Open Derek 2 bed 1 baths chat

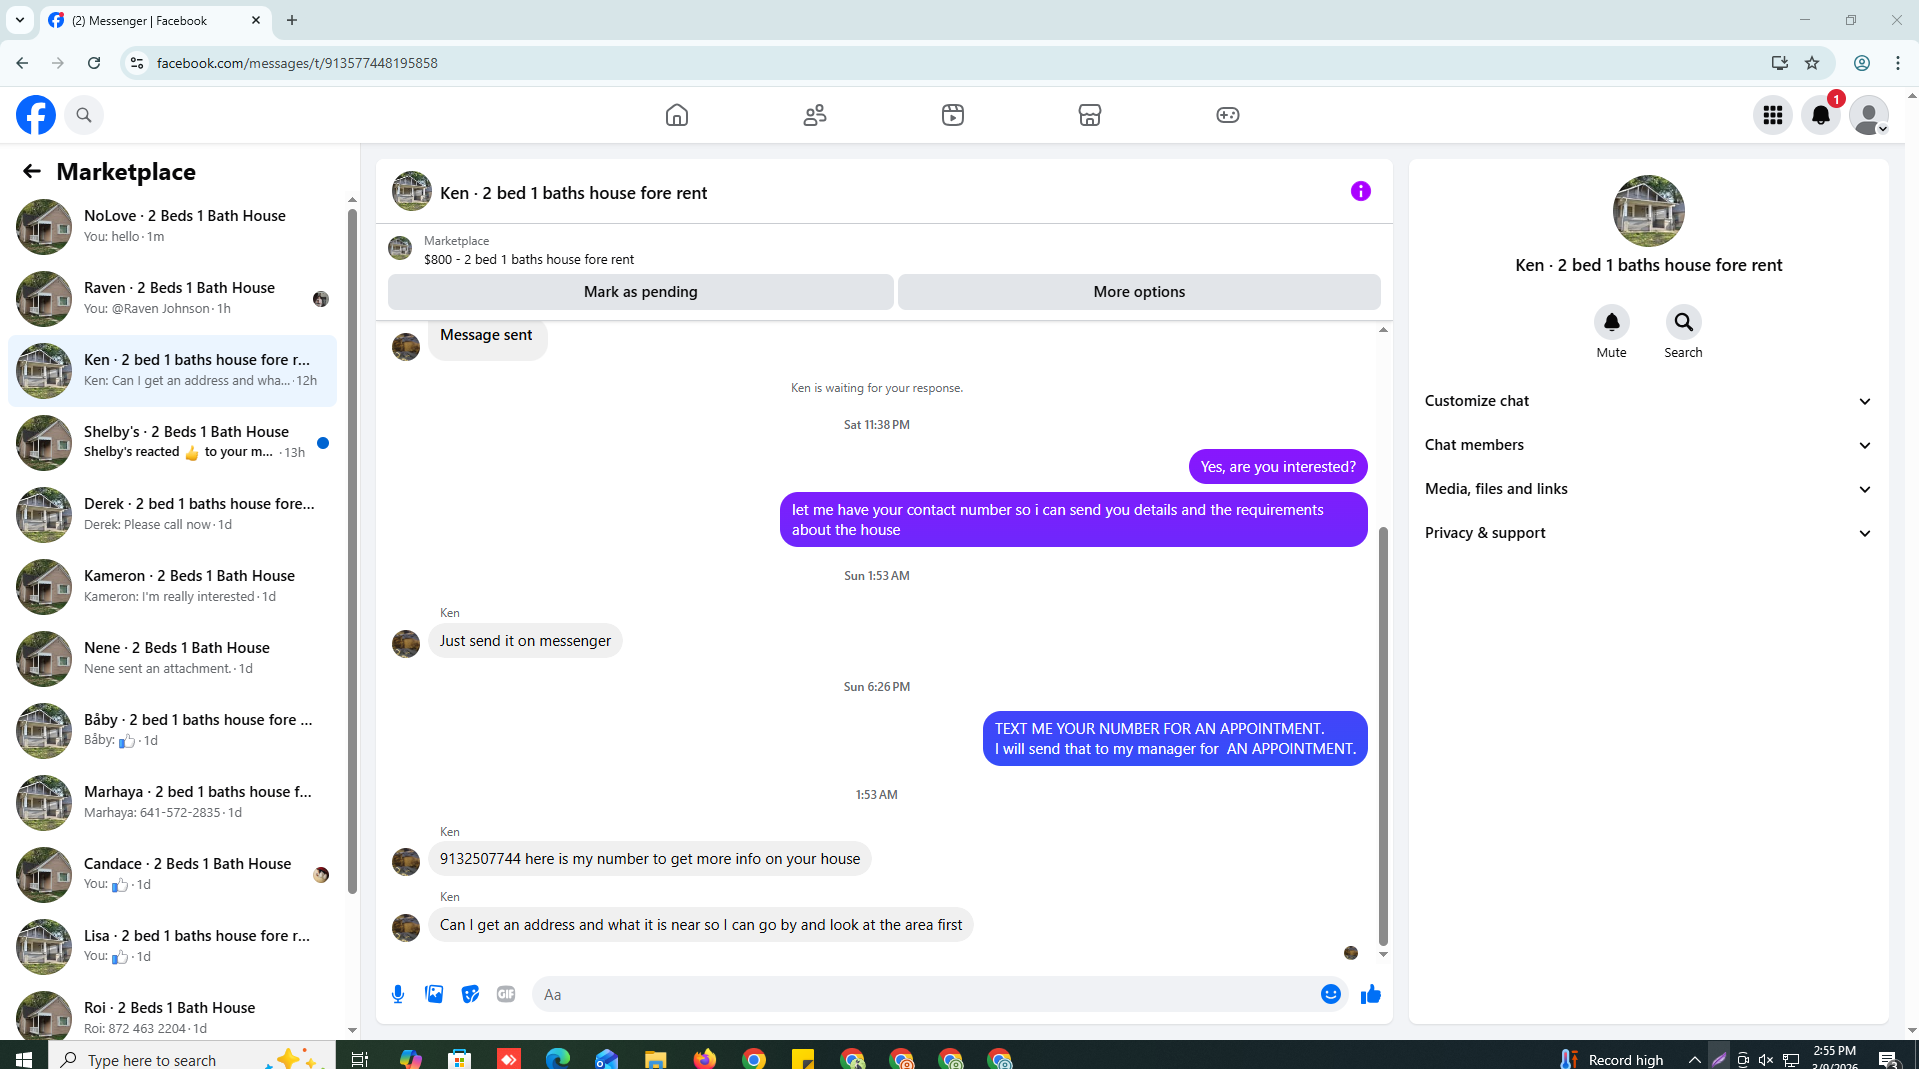pyautogui.click(x=172, y=514)
